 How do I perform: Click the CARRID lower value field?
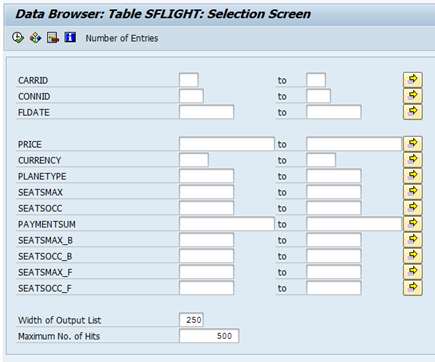pyautogui.click(x=189, y=80)
